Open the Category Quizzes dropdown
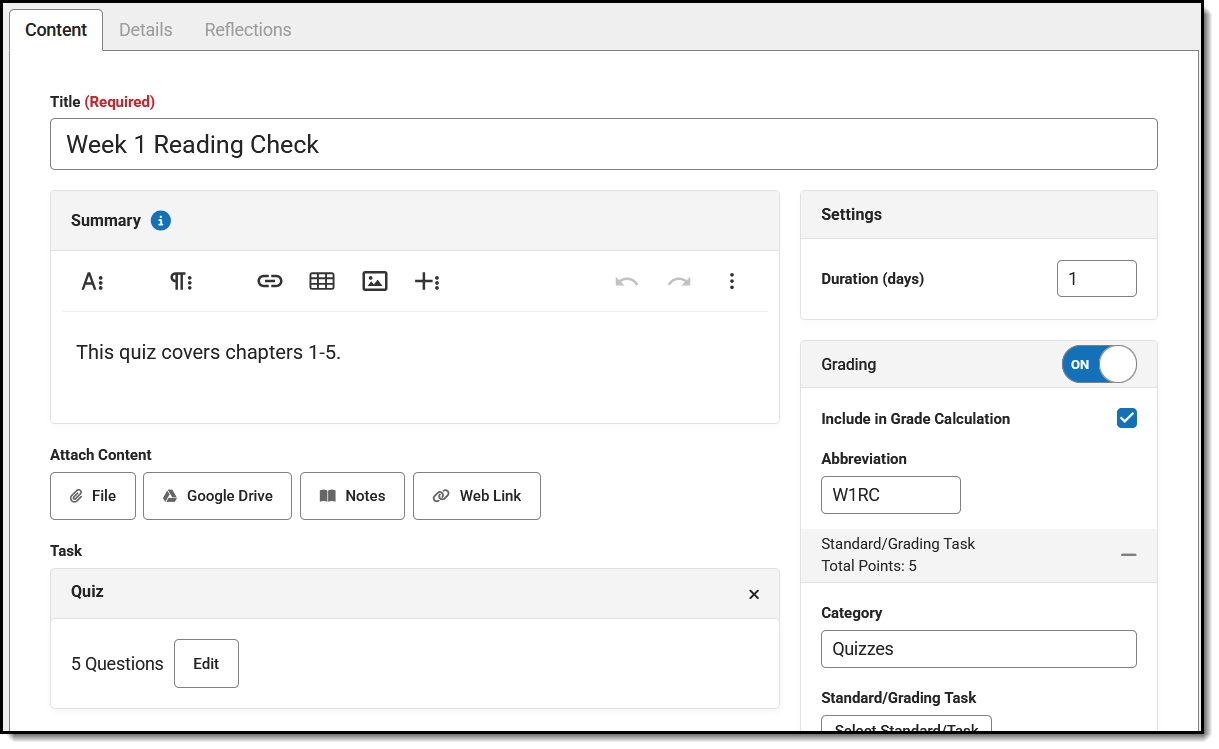Screen dimensions: 1219x749 click(x=979, y=648)
